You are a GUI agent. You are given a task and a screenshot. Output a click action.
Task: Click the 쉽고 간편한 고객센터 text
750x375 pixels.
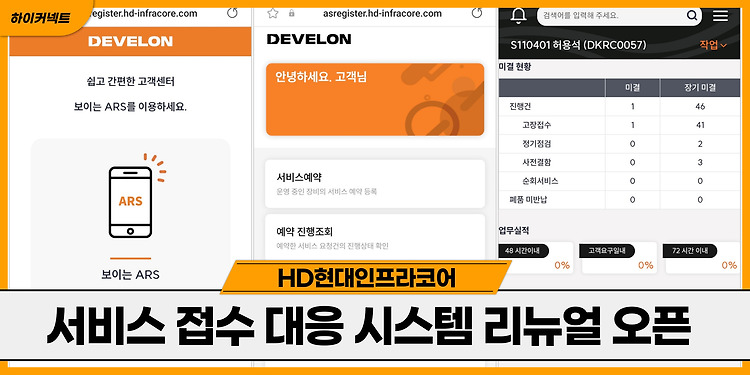(x=130, y=82)
